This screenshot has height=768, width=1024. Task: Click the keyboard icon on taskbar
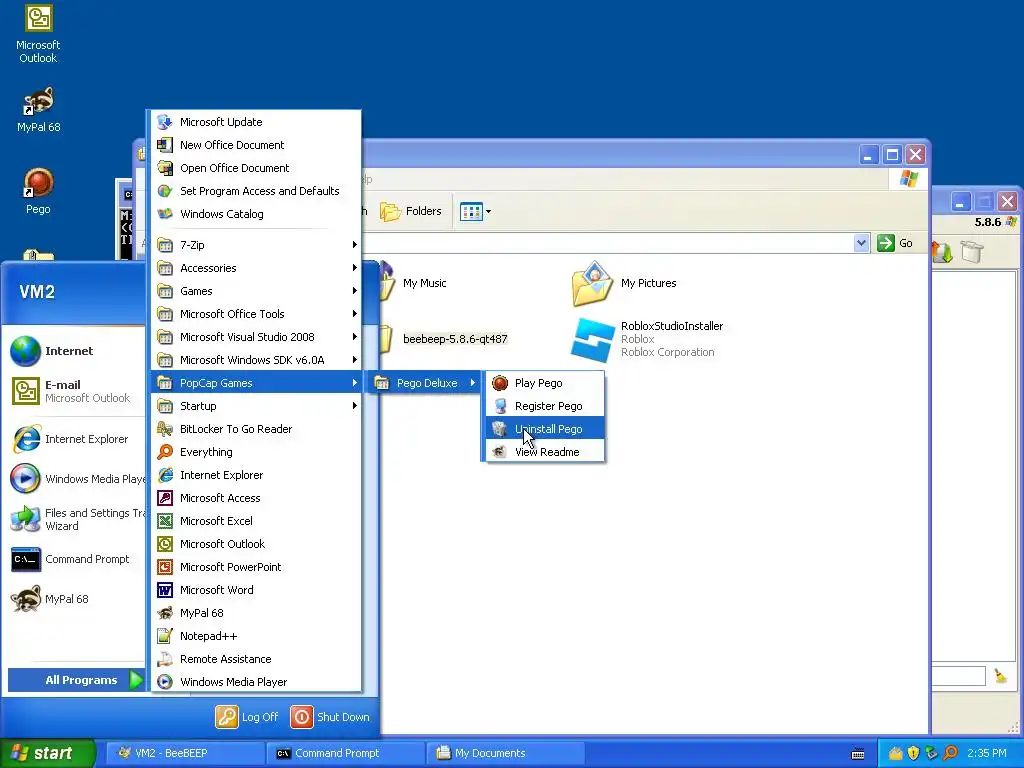858,754
